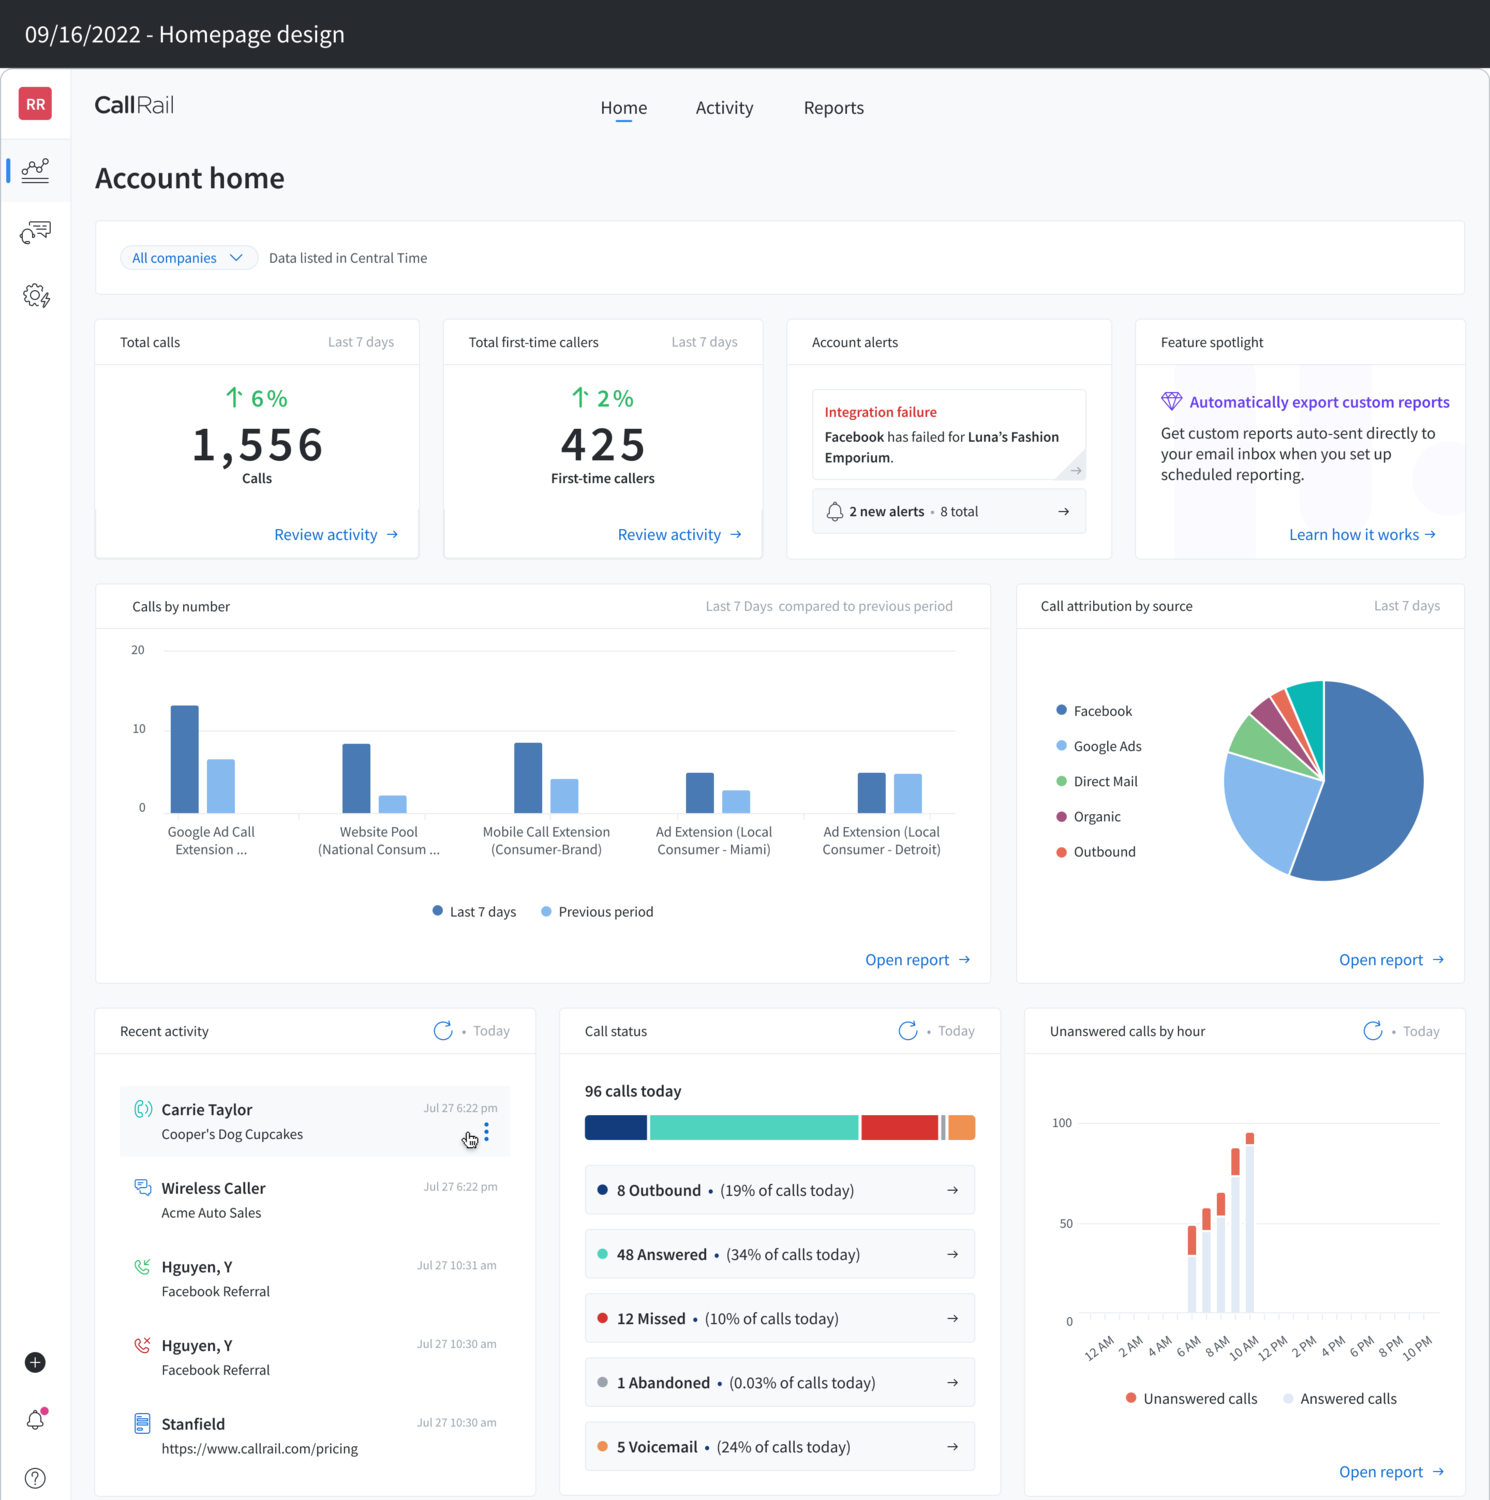The width and height of the screenshot is (1490, 1500).
Task: Open the All companies dropdown
Action: pyautogui.click(x=188, y=257)
